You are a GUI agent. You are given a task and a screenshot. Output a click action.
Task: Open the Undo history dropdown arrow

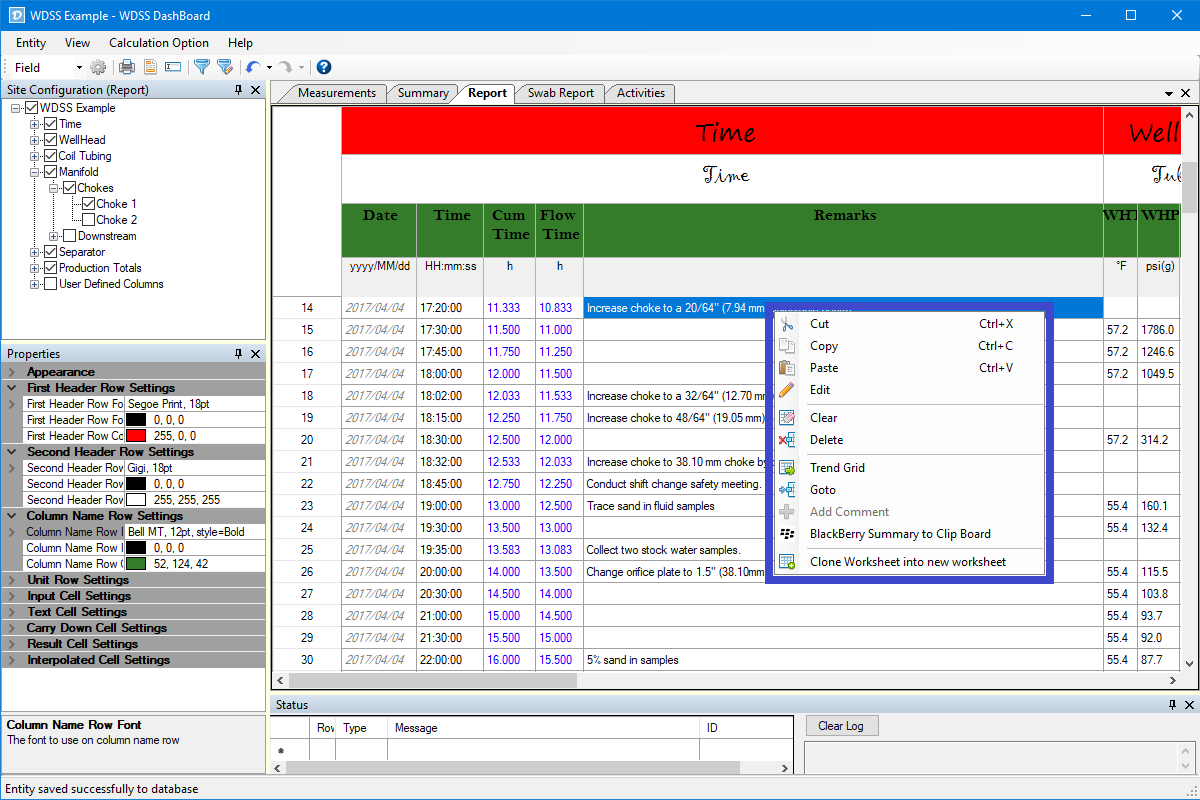pos(269,67)
